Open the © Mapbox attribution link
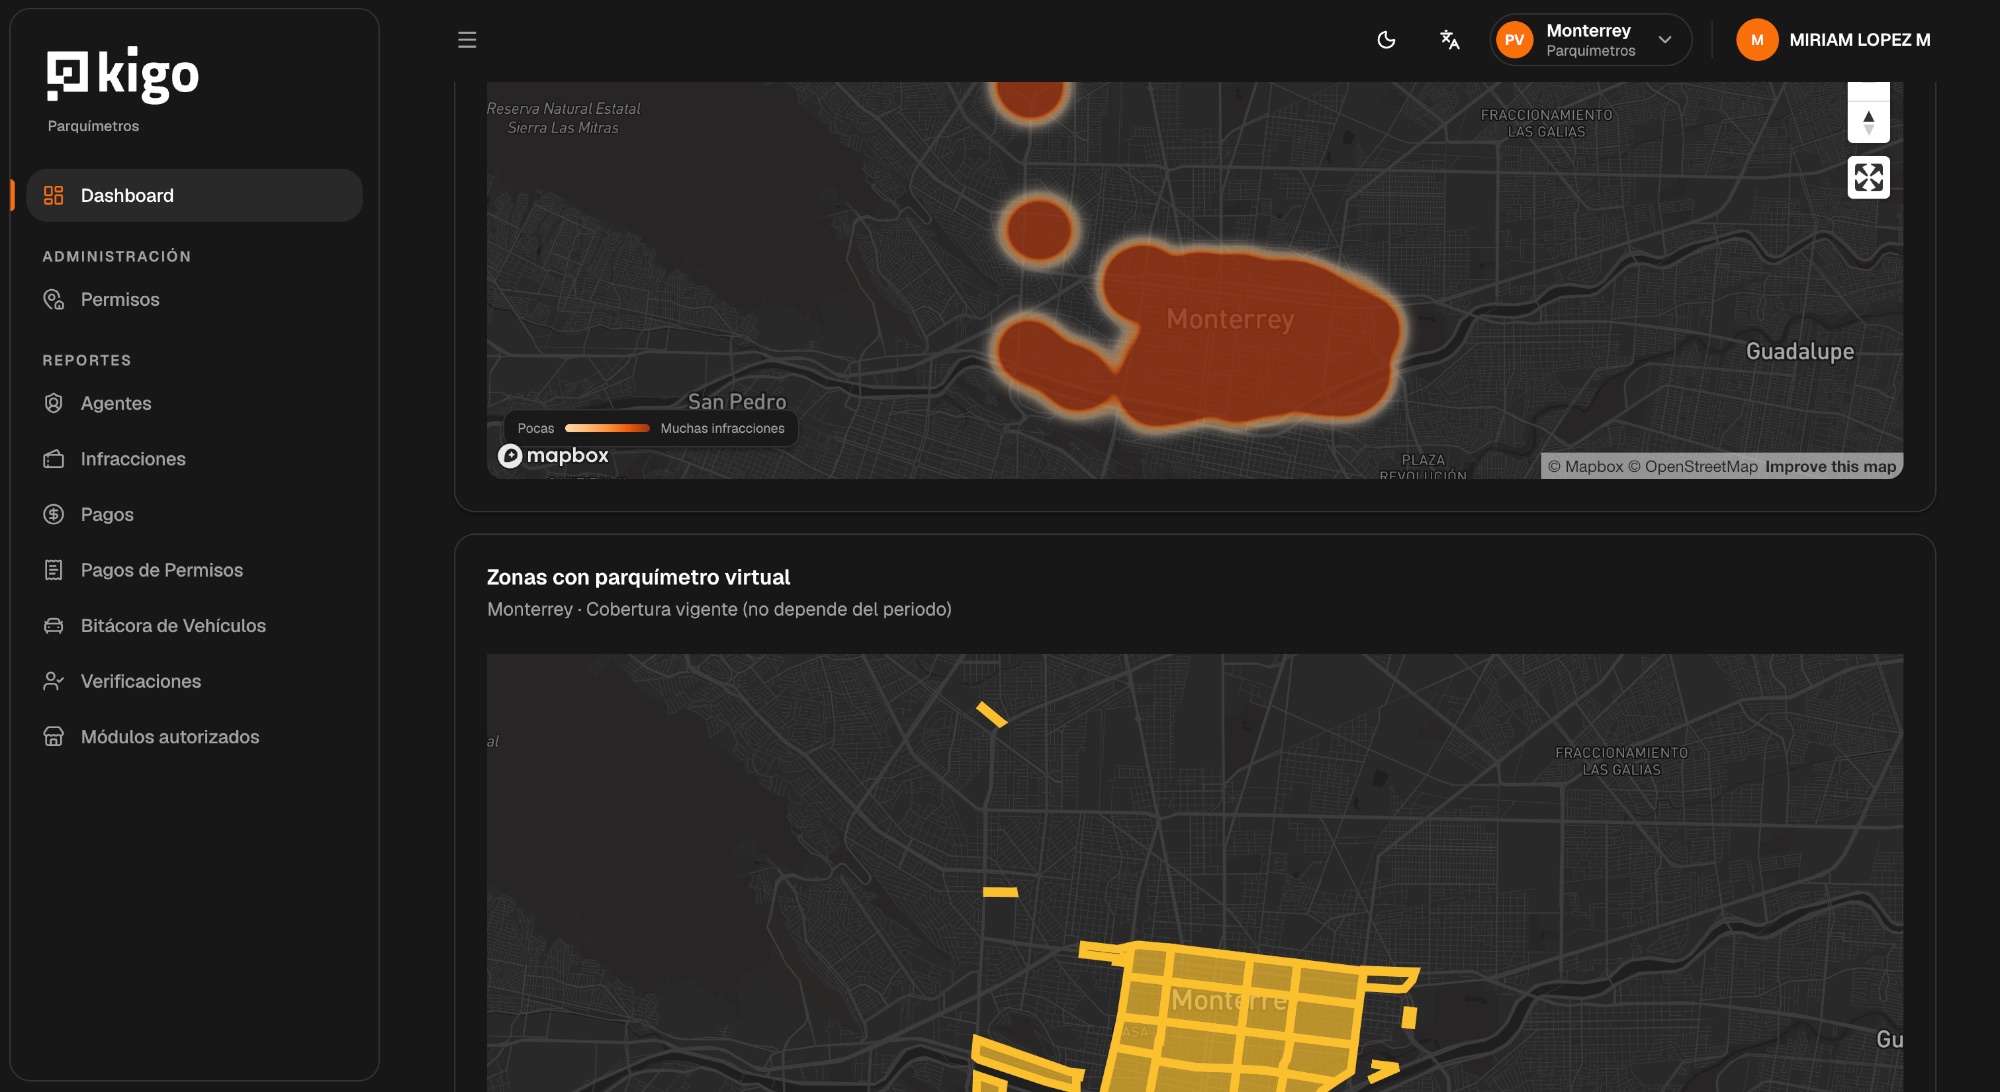 [x=1585, y=466]
